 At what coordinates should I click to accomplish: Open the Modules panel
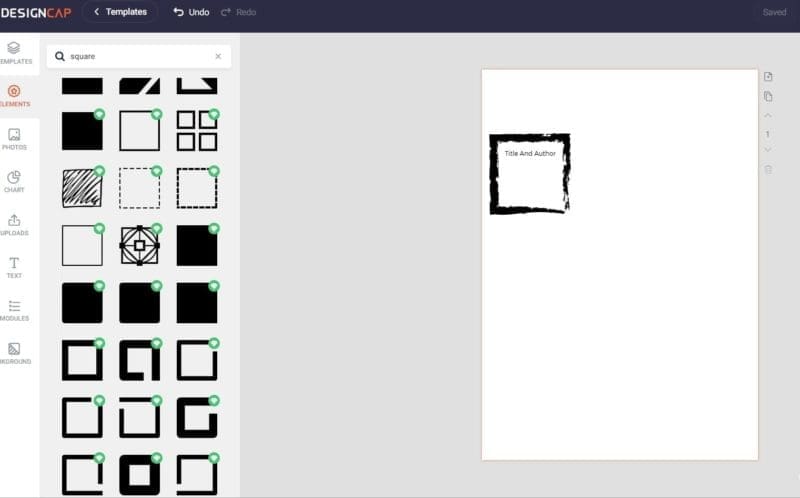click(x=15, y=310)
